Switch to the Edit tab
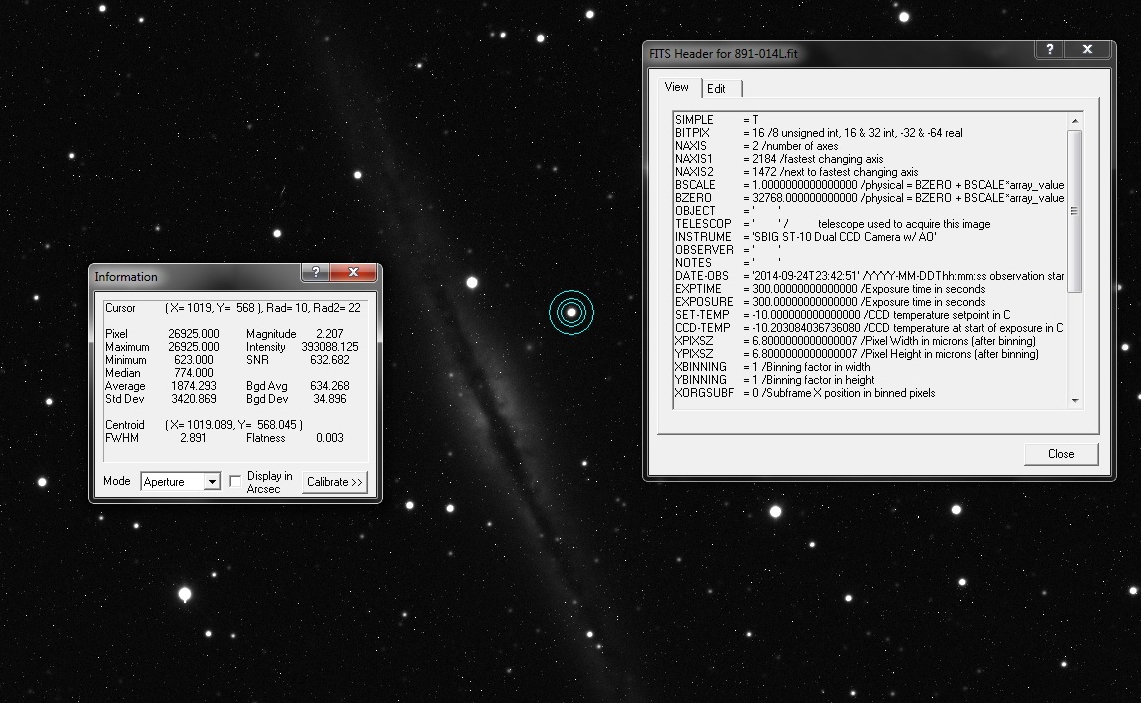This screenshot has height=703, width=1141. tap(716, 89)
